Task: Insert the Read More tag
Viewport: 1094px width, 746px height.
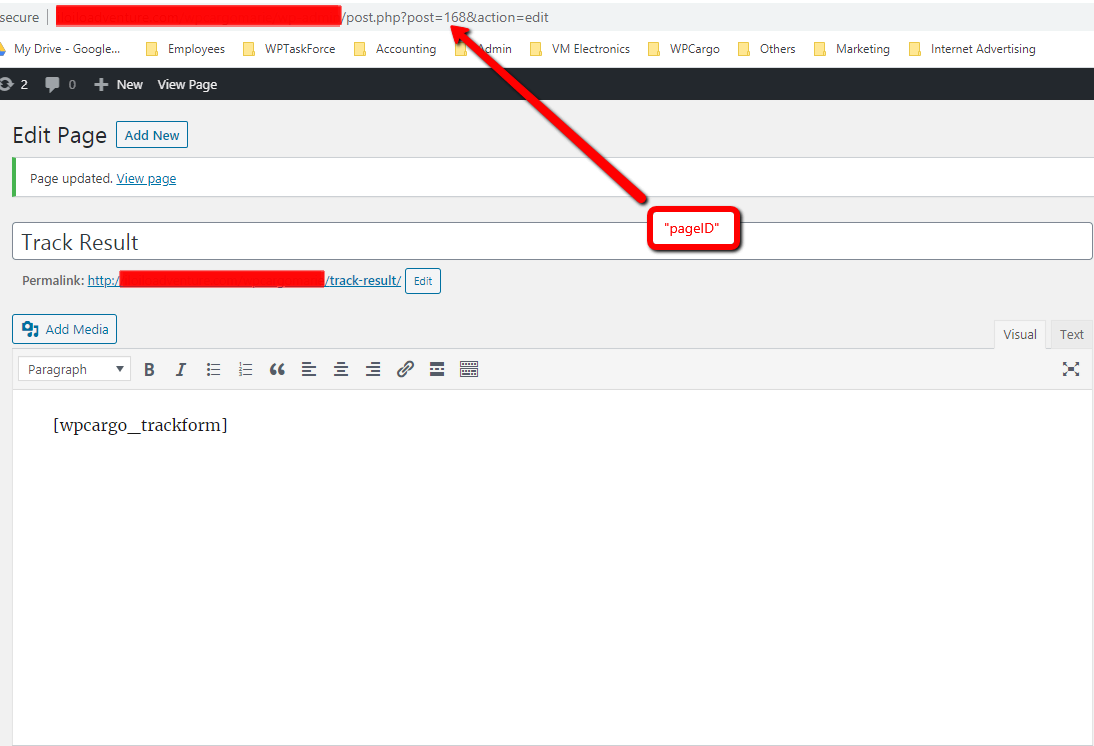Action: pyautogui.click(x=437, y=370)
